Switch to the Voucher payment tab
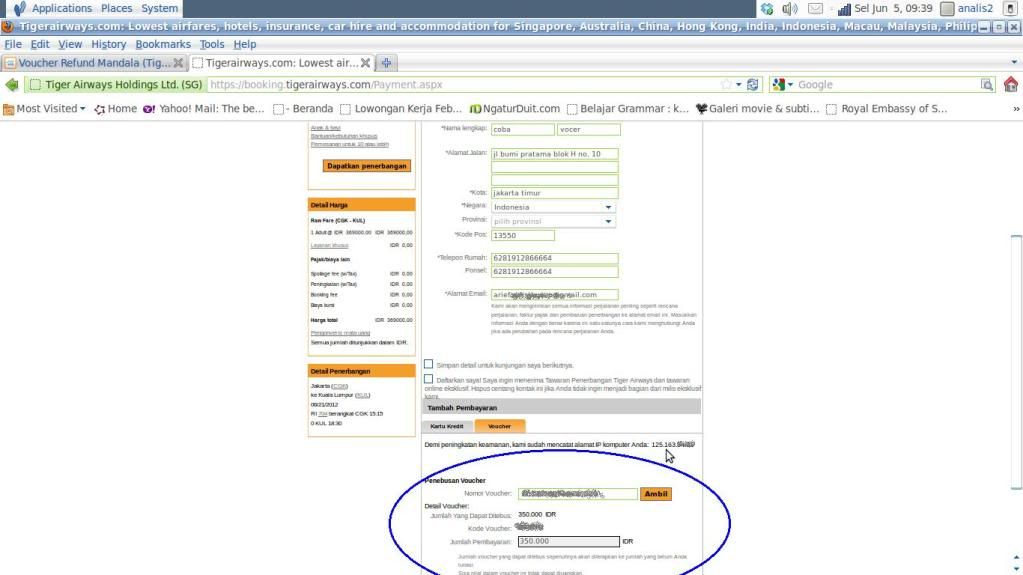The height and width of the screenshot is (575, 1023). (x=500, y=426)
